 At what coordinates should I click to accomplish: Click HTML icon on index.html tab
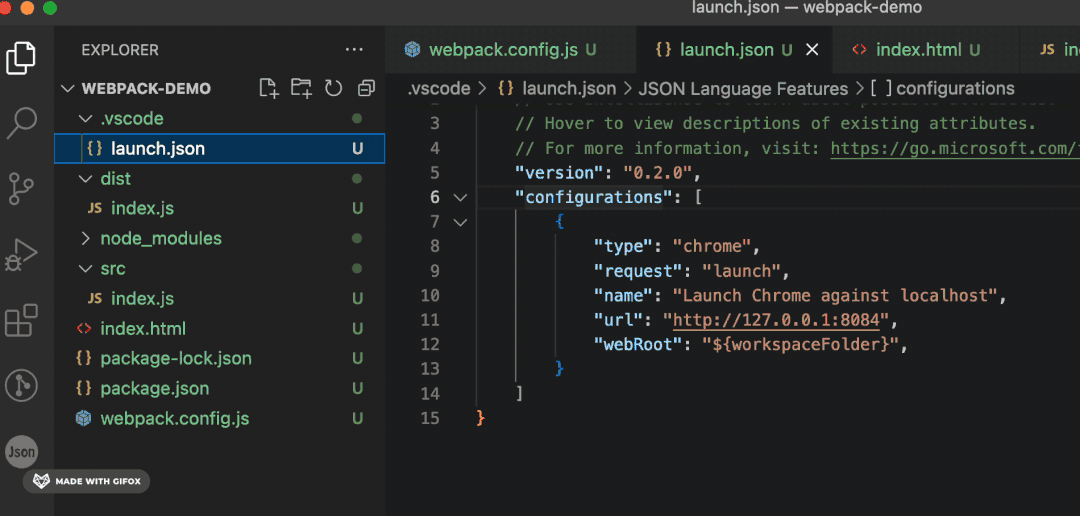pos(859,50)
